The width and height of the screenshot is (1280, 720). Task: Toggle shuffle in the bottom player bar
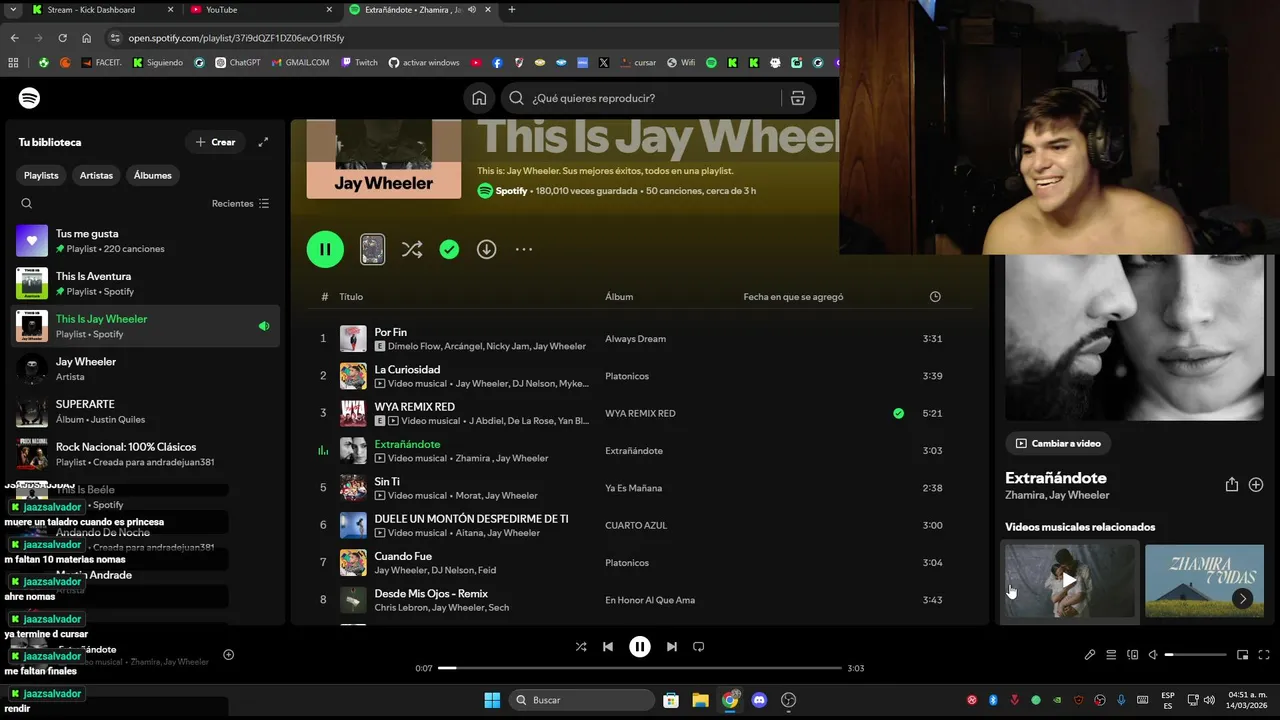[581, 647]
